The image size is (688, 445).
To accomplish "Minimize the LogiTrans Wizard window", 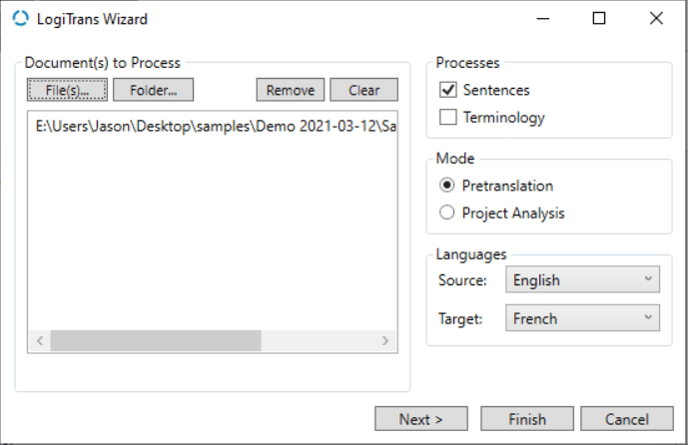I will [x=542, y=18].
